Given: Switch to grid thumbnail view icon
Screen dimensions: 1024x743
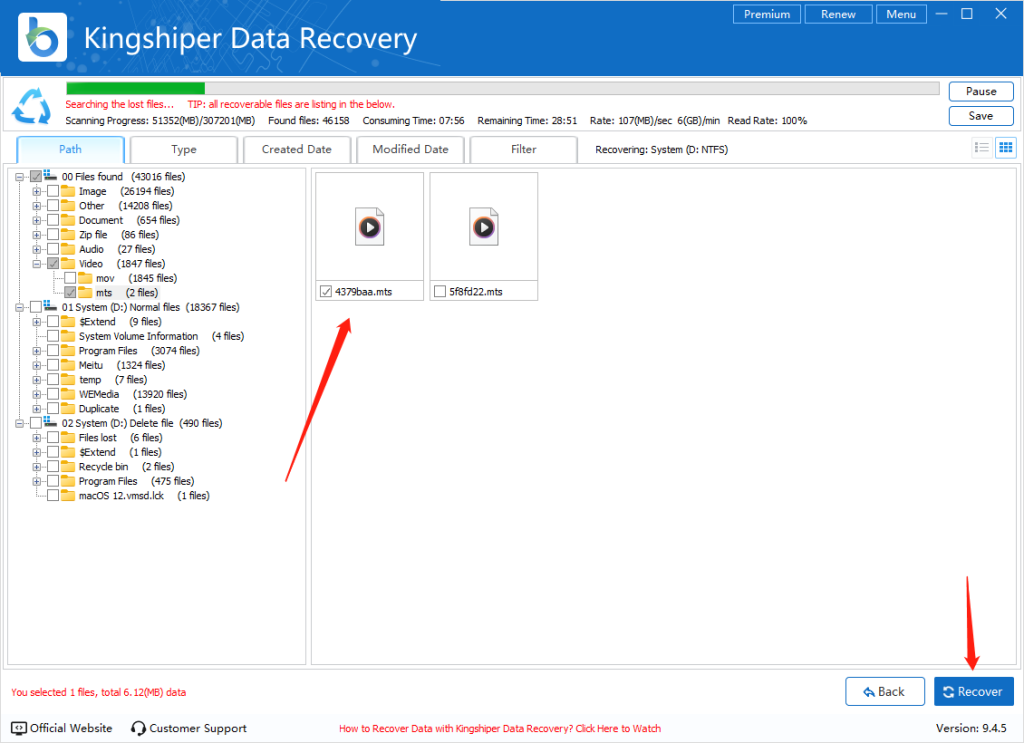Looking at the screenshot, I should pyautogui.click(x=1006, y=148).
